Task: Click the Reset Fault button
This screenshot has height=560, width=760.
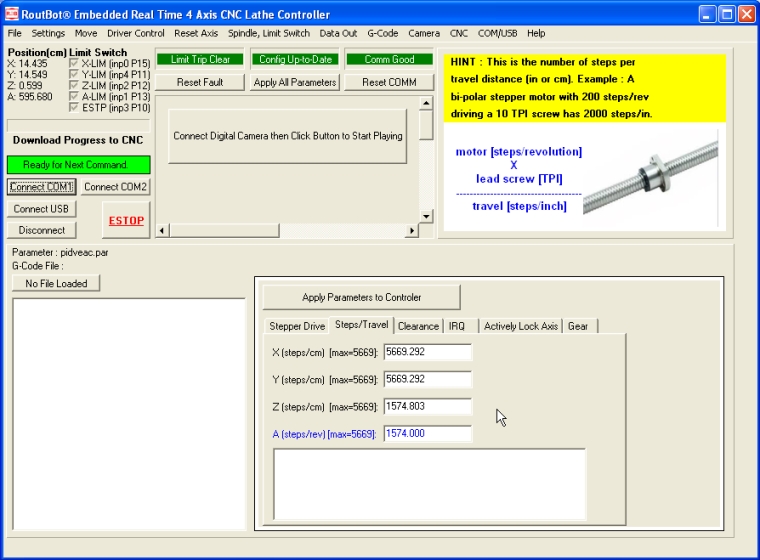Action: pyautogui.click(x=200, y=82)
